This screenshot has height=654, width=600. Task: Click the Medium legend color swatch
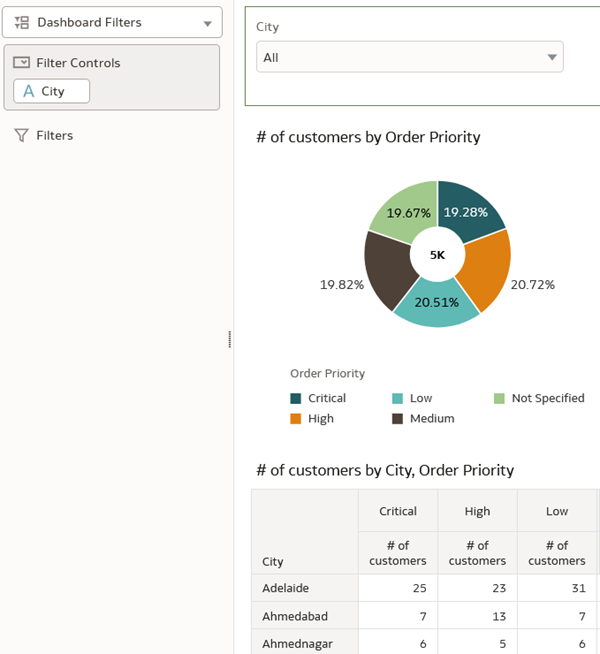pos(397,418)
